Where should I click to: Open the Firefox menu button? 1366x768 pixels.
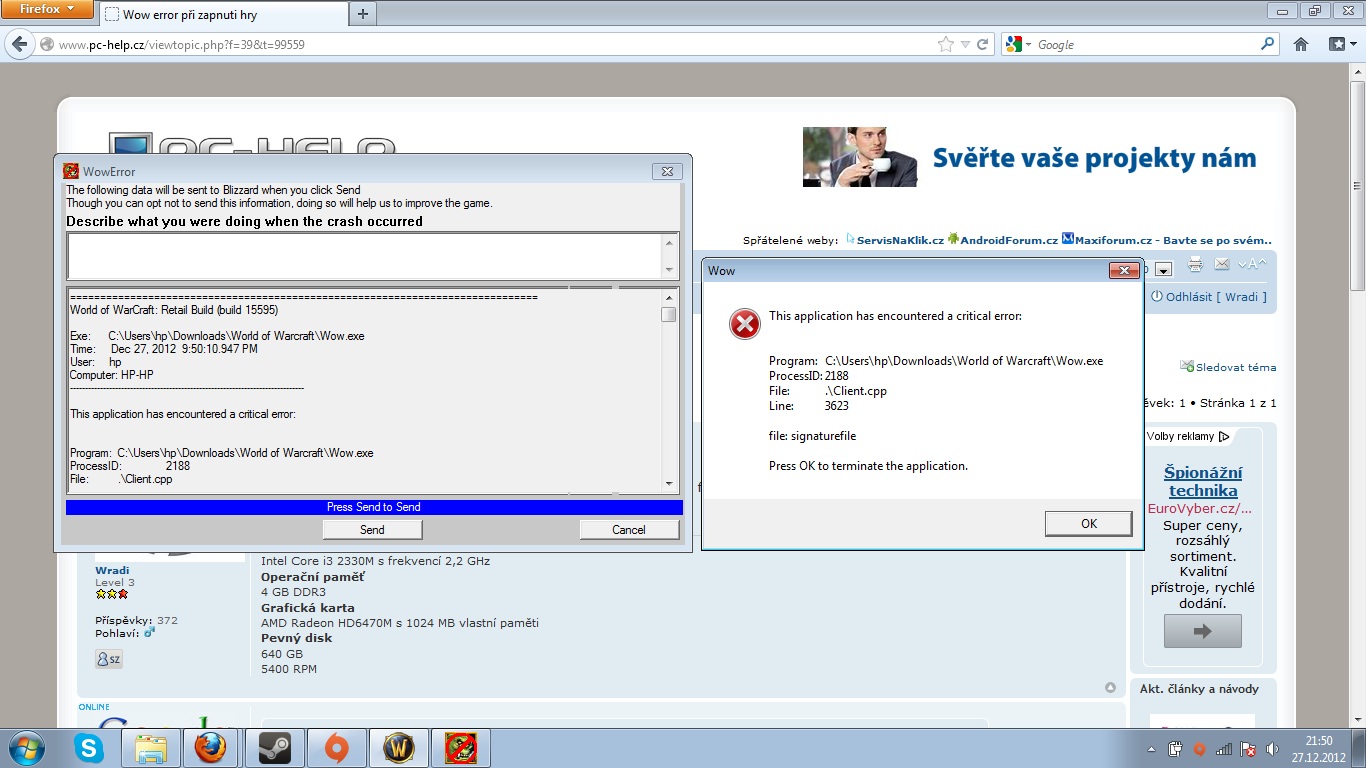(x=48, y=10)
